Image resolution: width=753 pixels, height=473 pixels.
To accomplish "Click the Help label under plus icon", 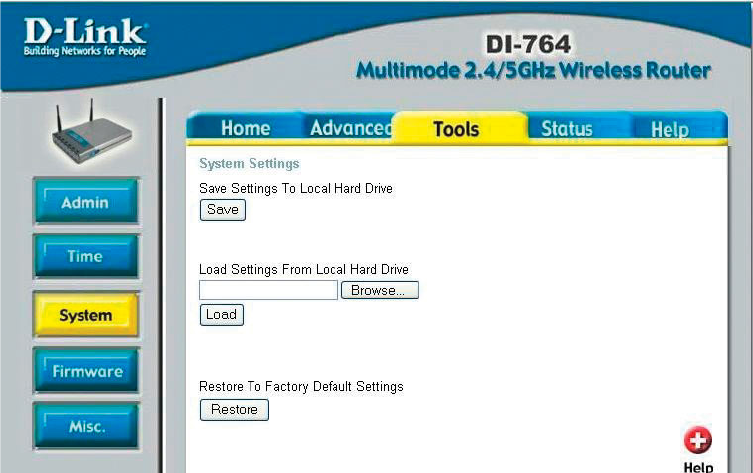I will 698,467.
